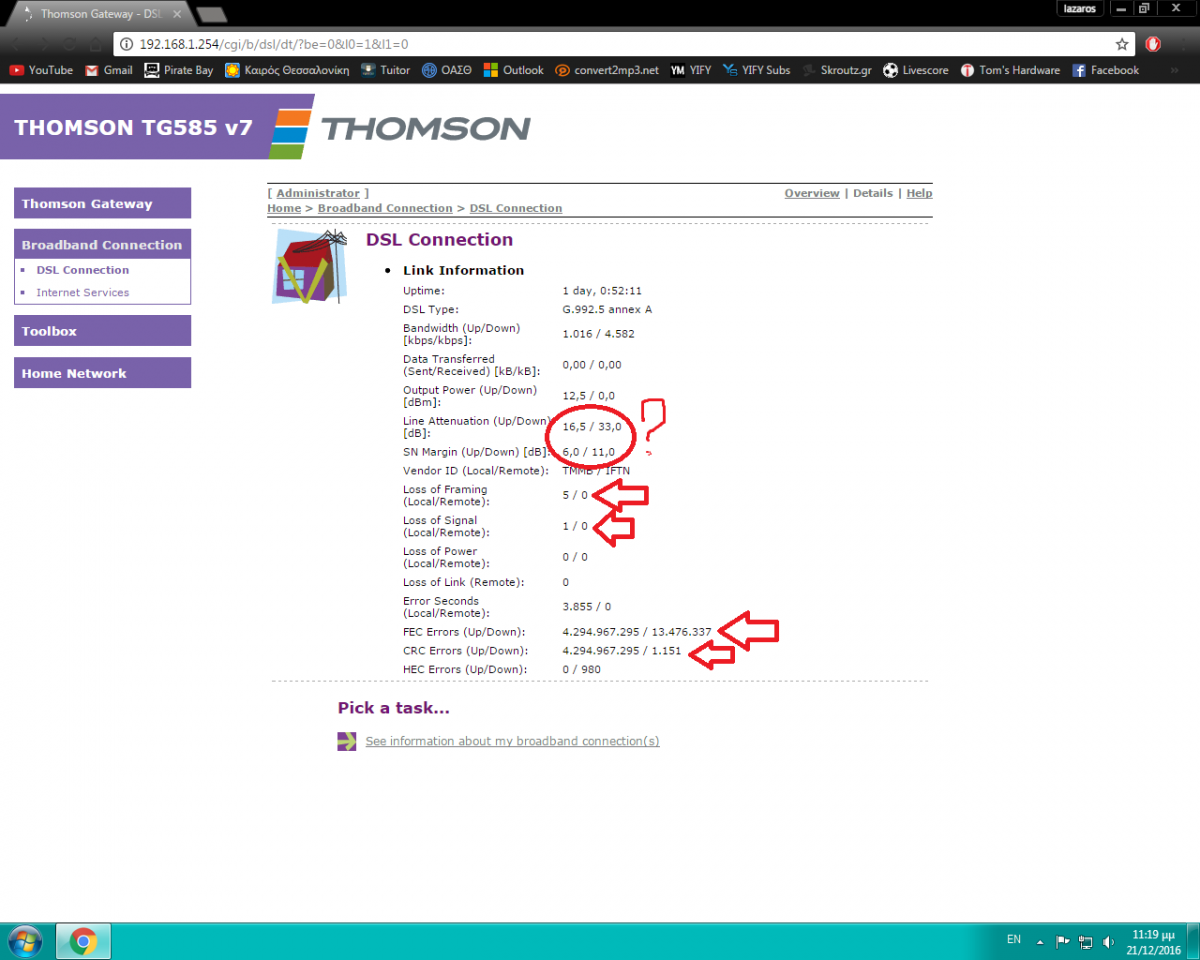The image size is (1200, 960).
Task: Open the volume icon in system tray
Action: pyautogui.click(x=1107, y=941)
